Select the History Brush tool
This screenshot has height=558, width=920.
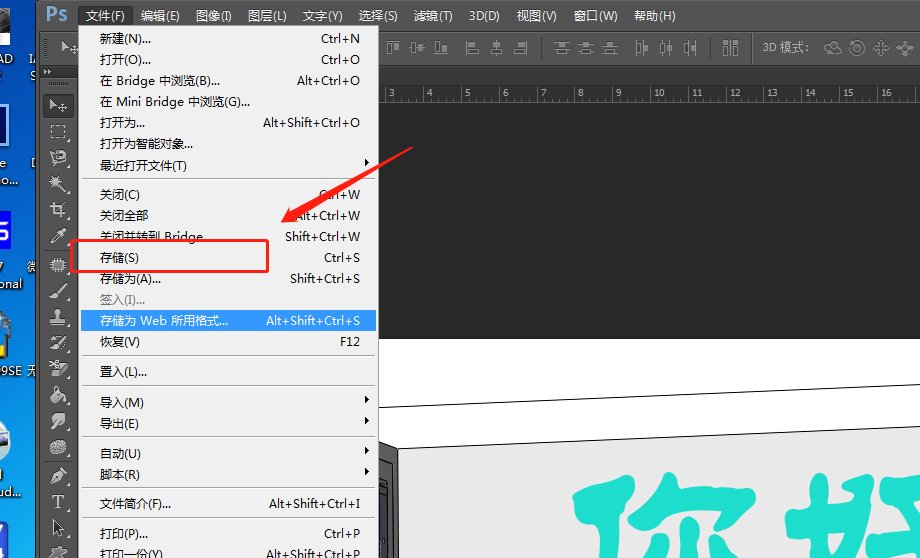pyautogui.click(x=58, y=343)
